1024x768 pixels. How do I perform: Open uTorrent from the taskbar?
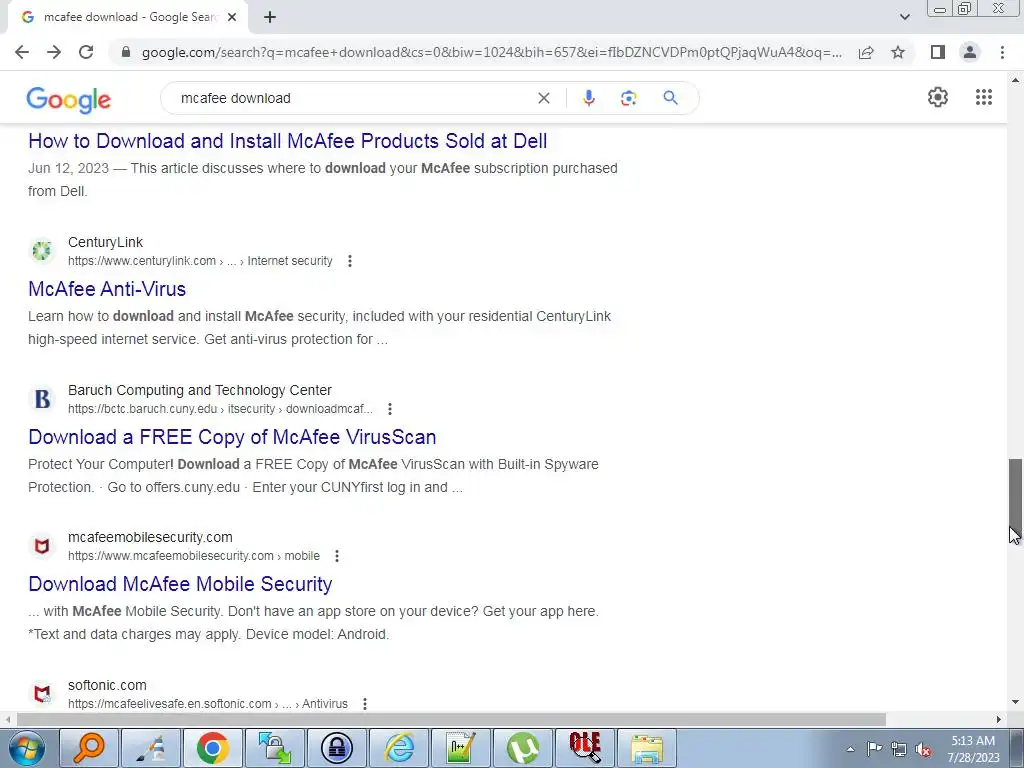(x=522, y=748)
